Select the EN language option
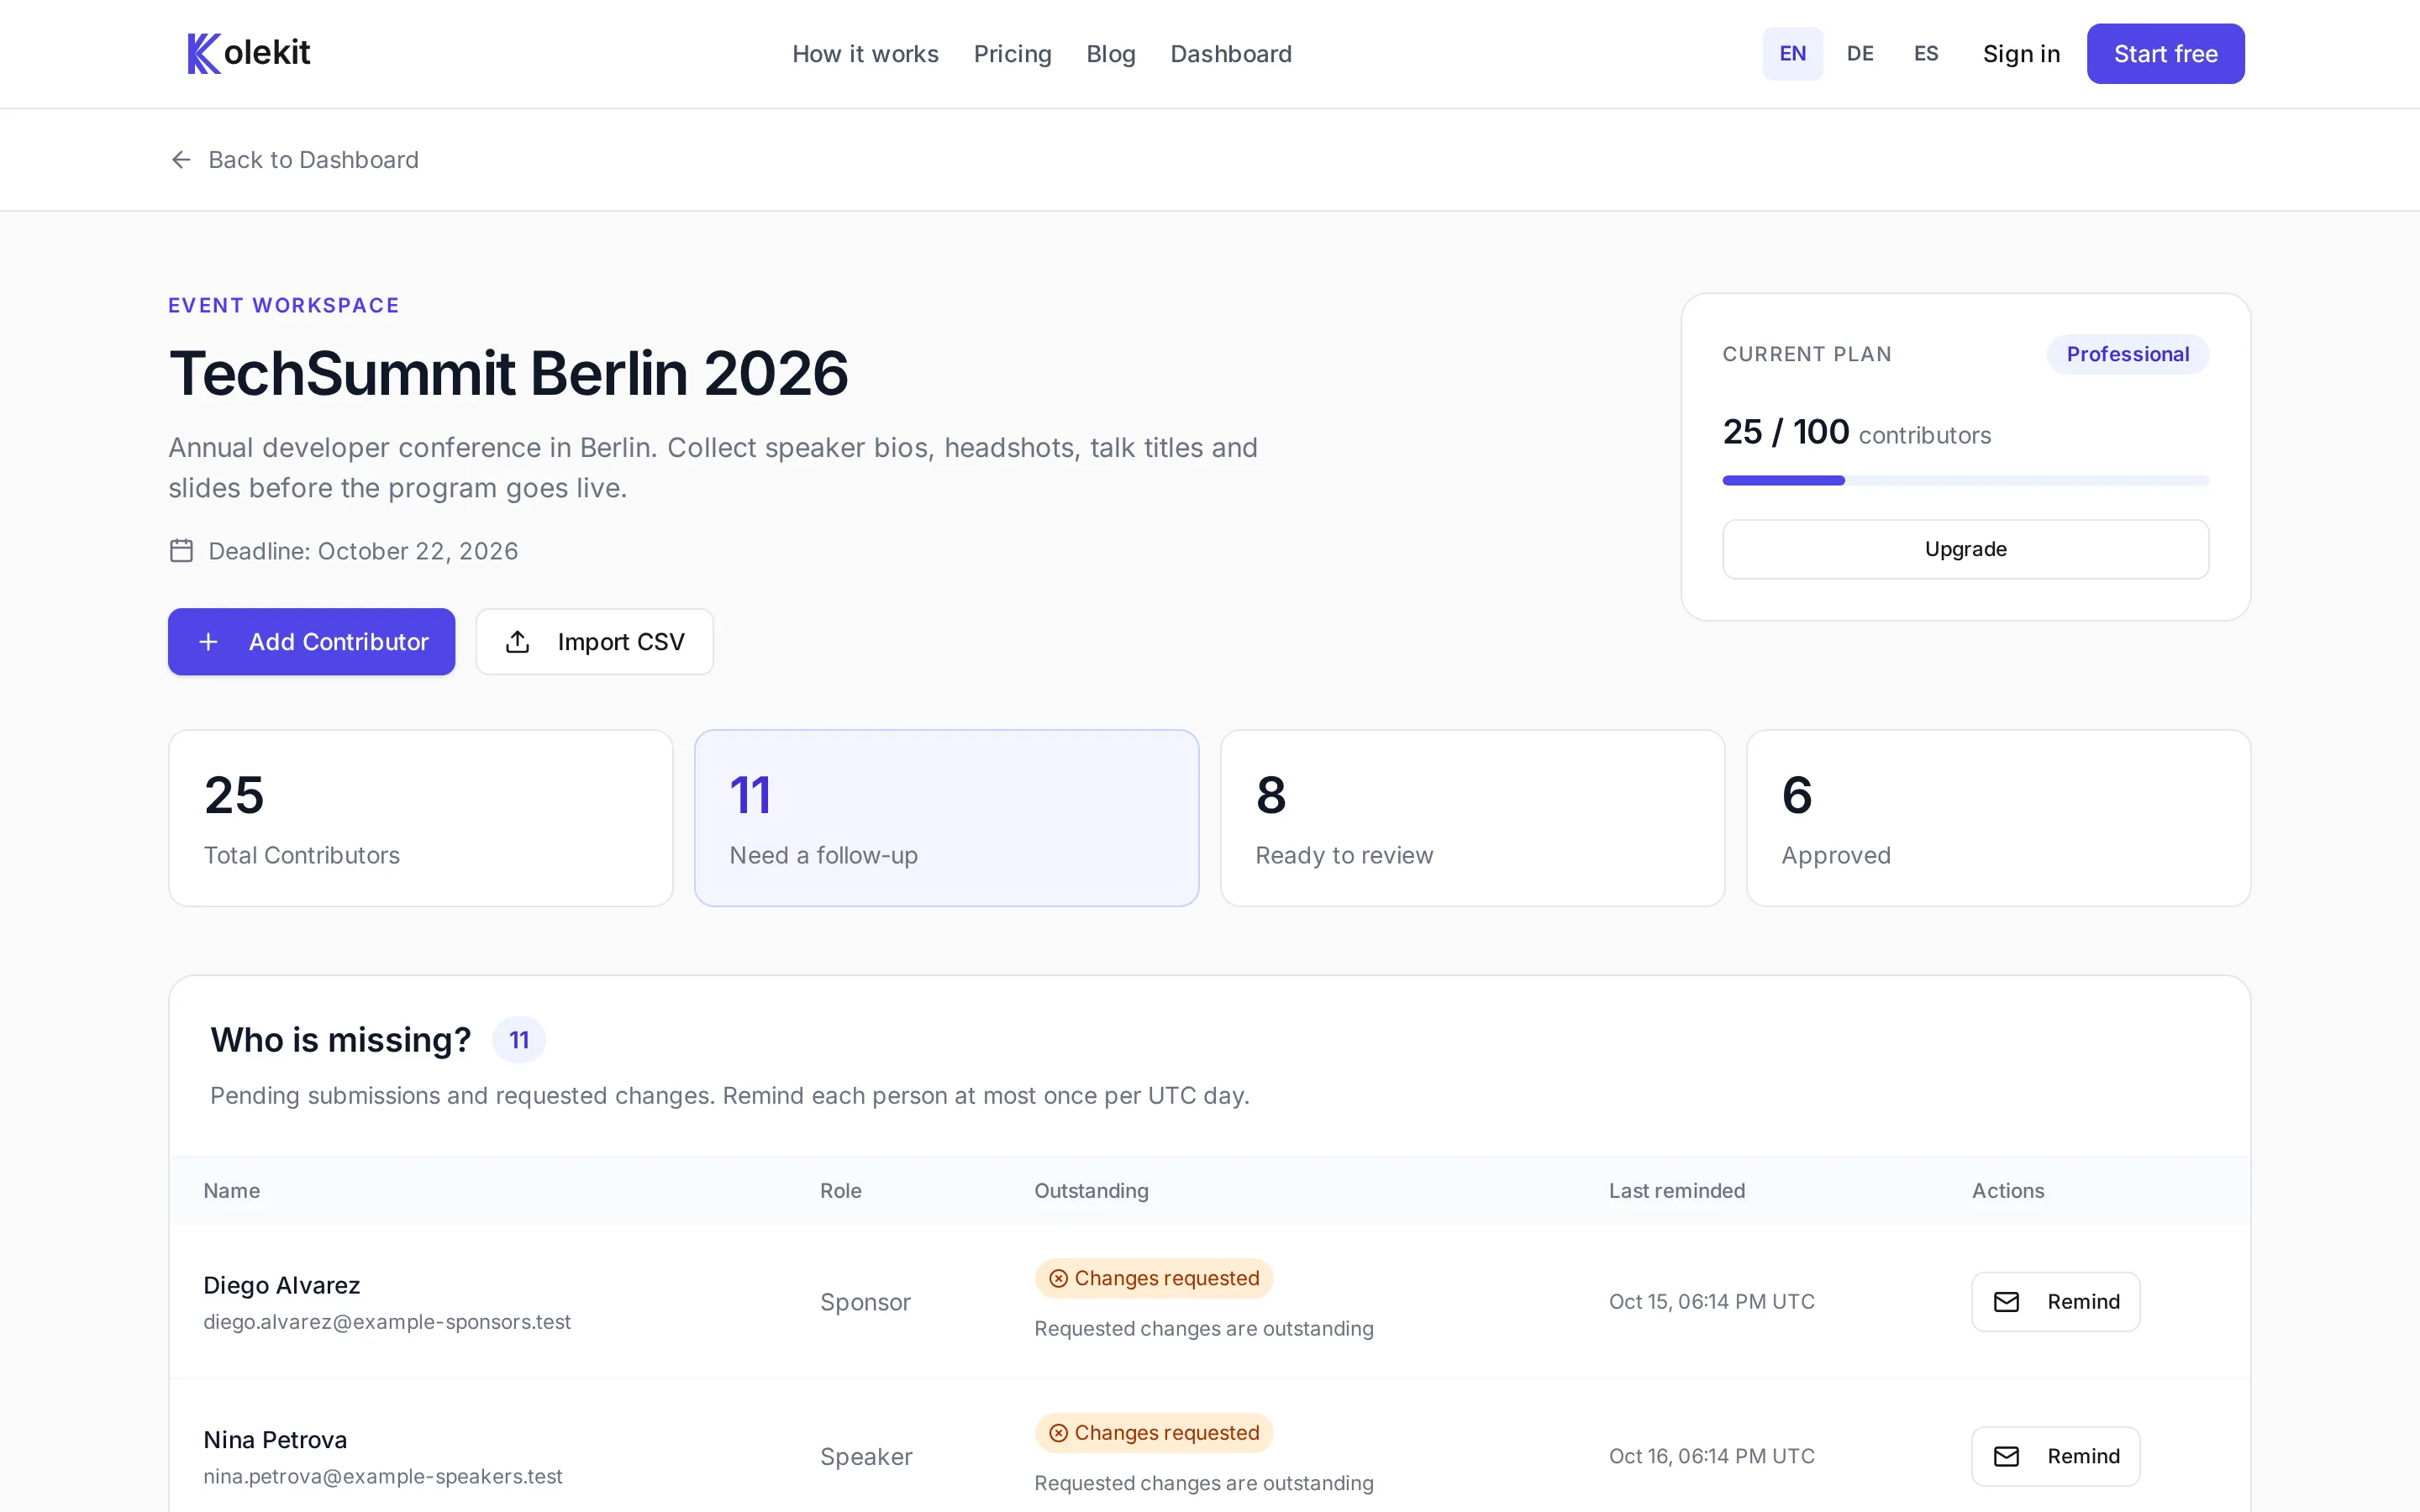Screen dimensions: 2420x1512 tap(1792, 54)
